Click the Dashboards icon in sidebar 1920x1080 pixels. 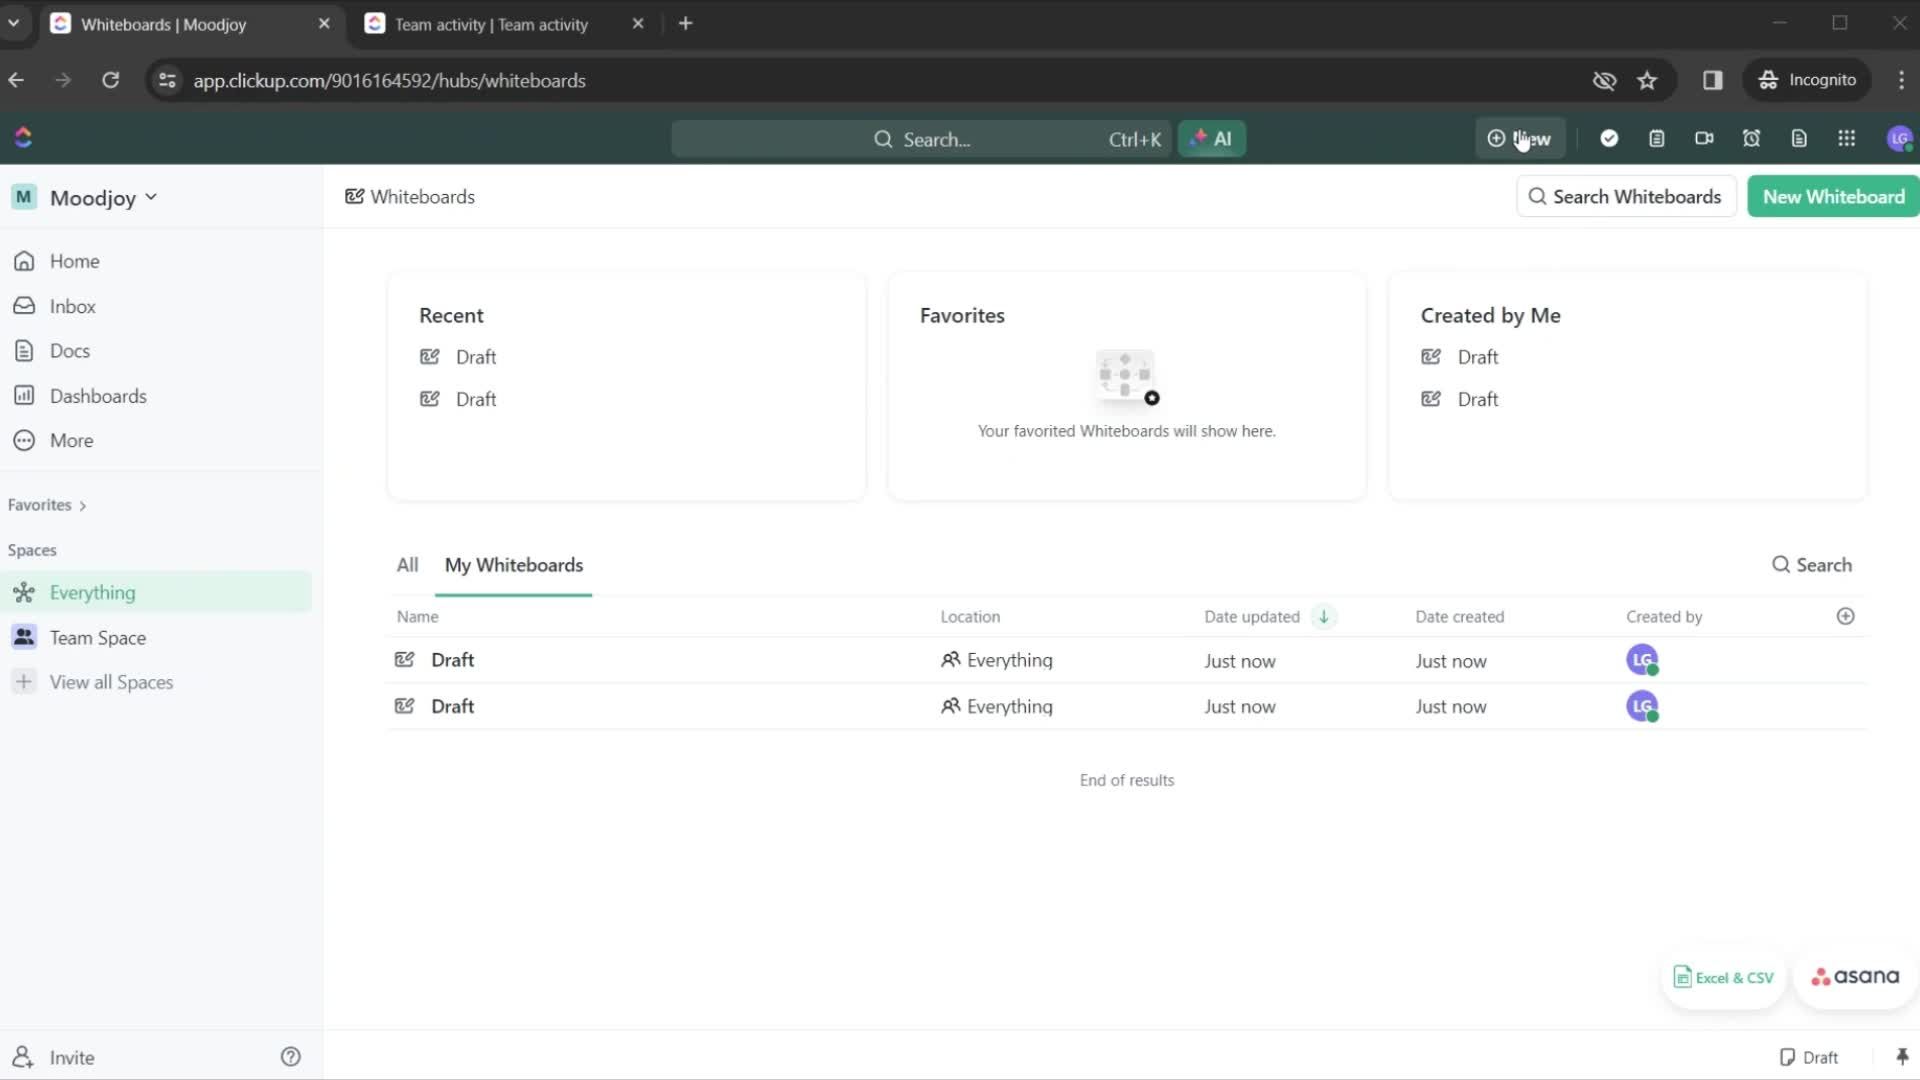click(24, 394)
